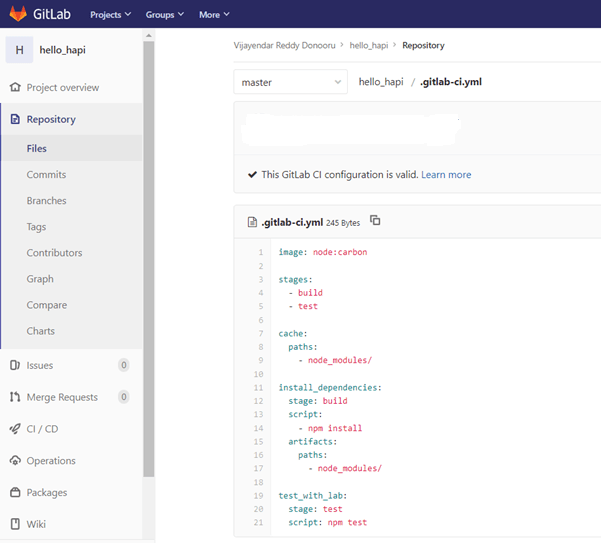Click the 'artifacts:' code line
Image resolution: width=601 pixels, height=543 pixels.
pos(312,441)
